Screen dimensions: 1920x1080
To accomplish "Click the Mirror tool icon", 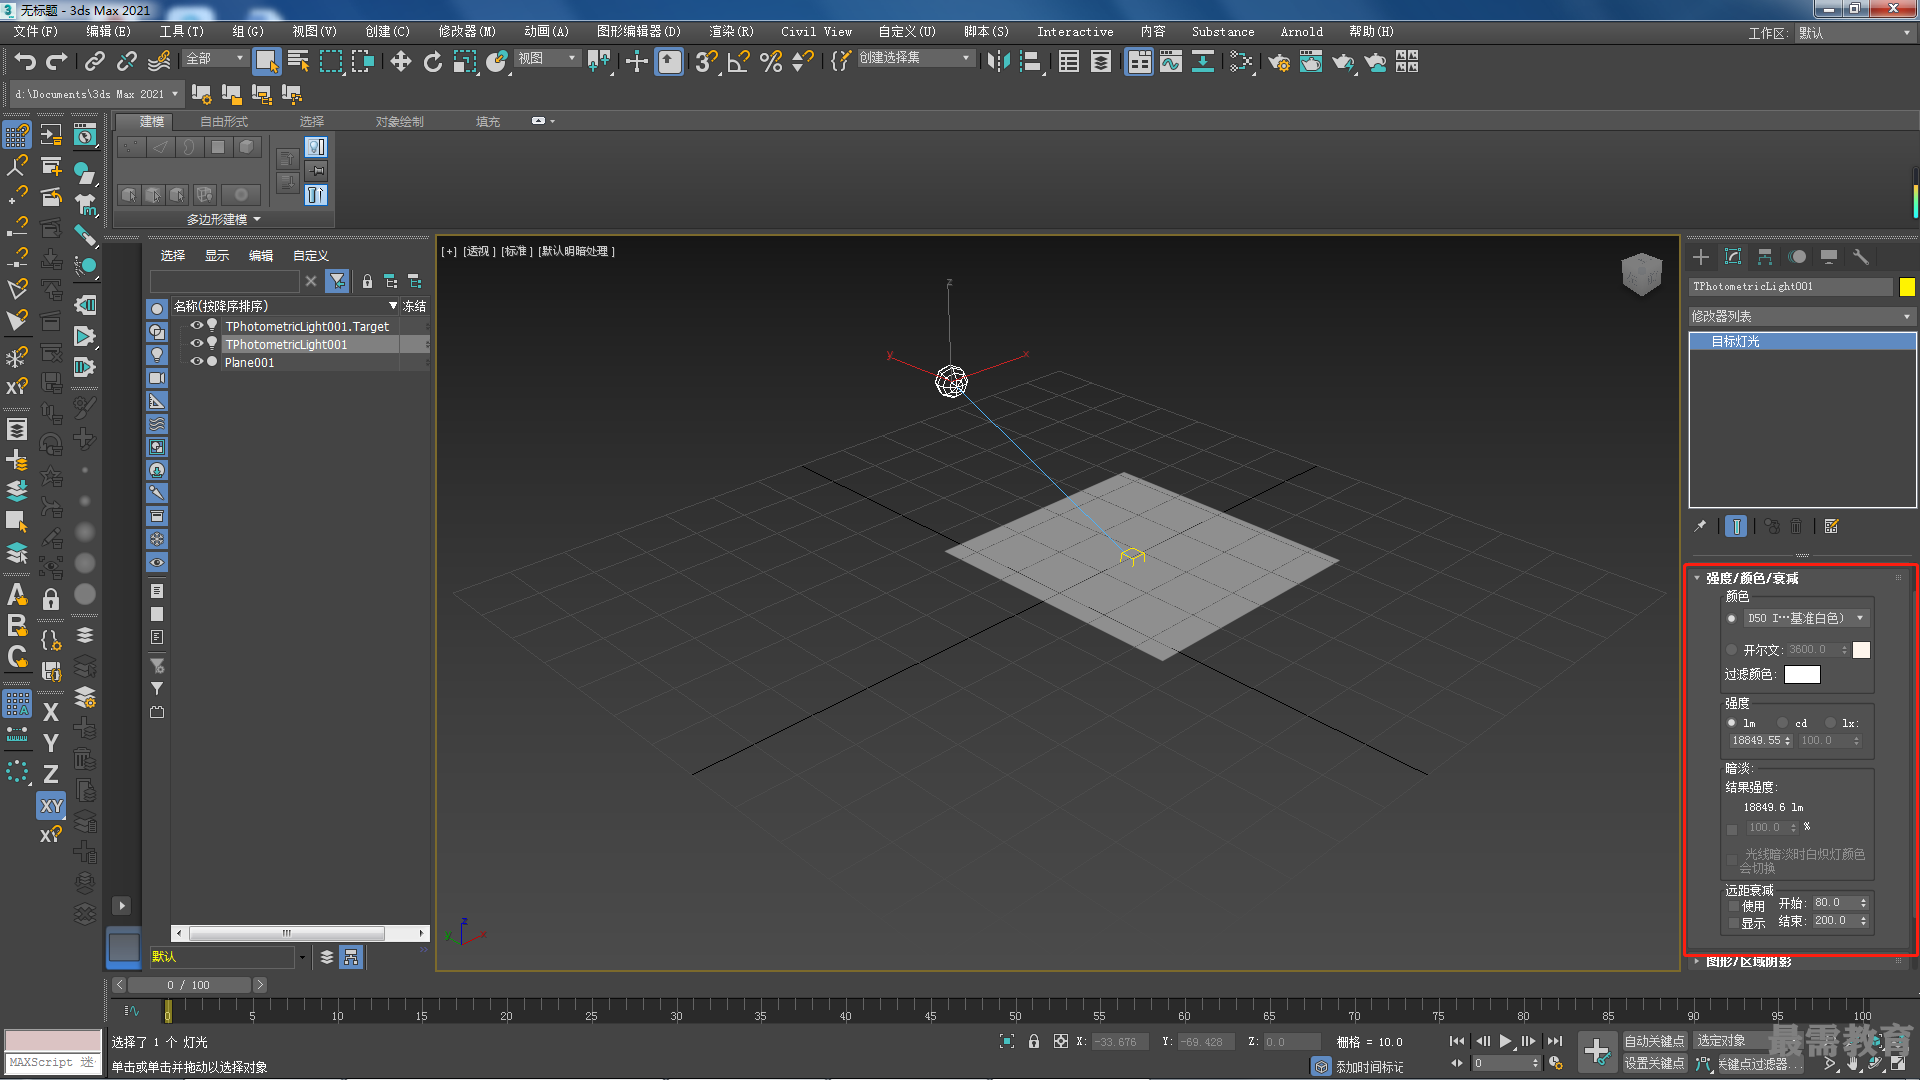I will click(x=998, y=62).
